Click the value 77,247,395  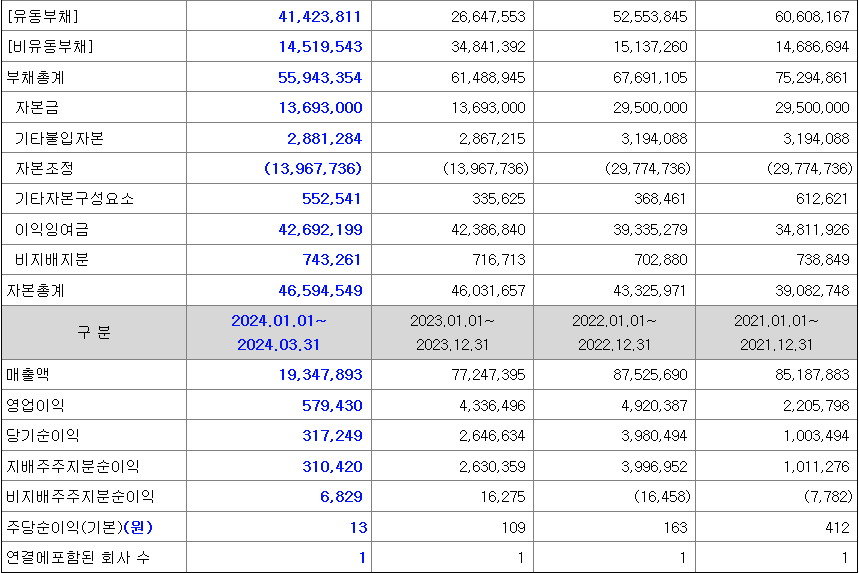(488, 374)
